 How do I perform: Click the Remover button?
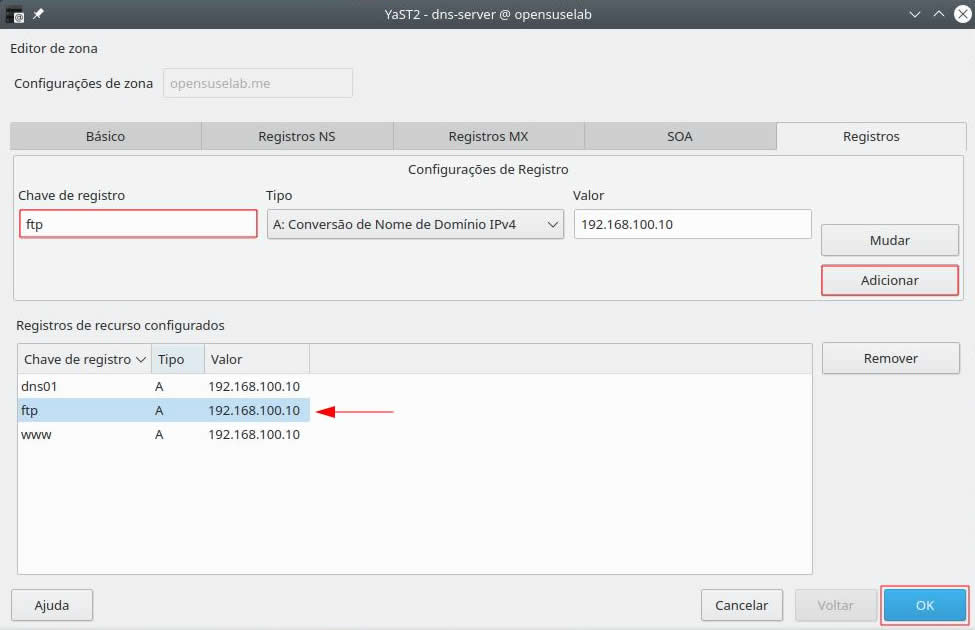coord(890,358)
